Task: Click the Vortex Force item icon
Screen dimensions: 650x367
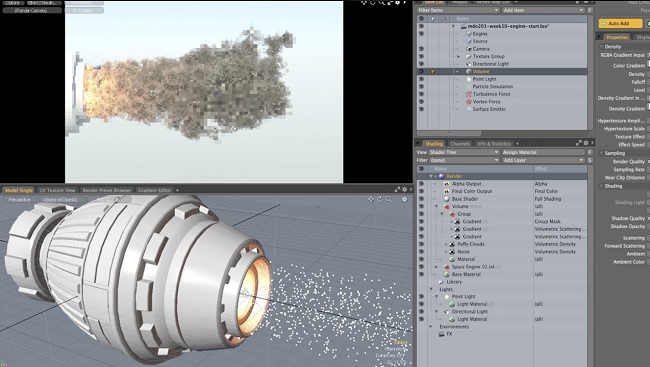Action: tap(469, 102)
